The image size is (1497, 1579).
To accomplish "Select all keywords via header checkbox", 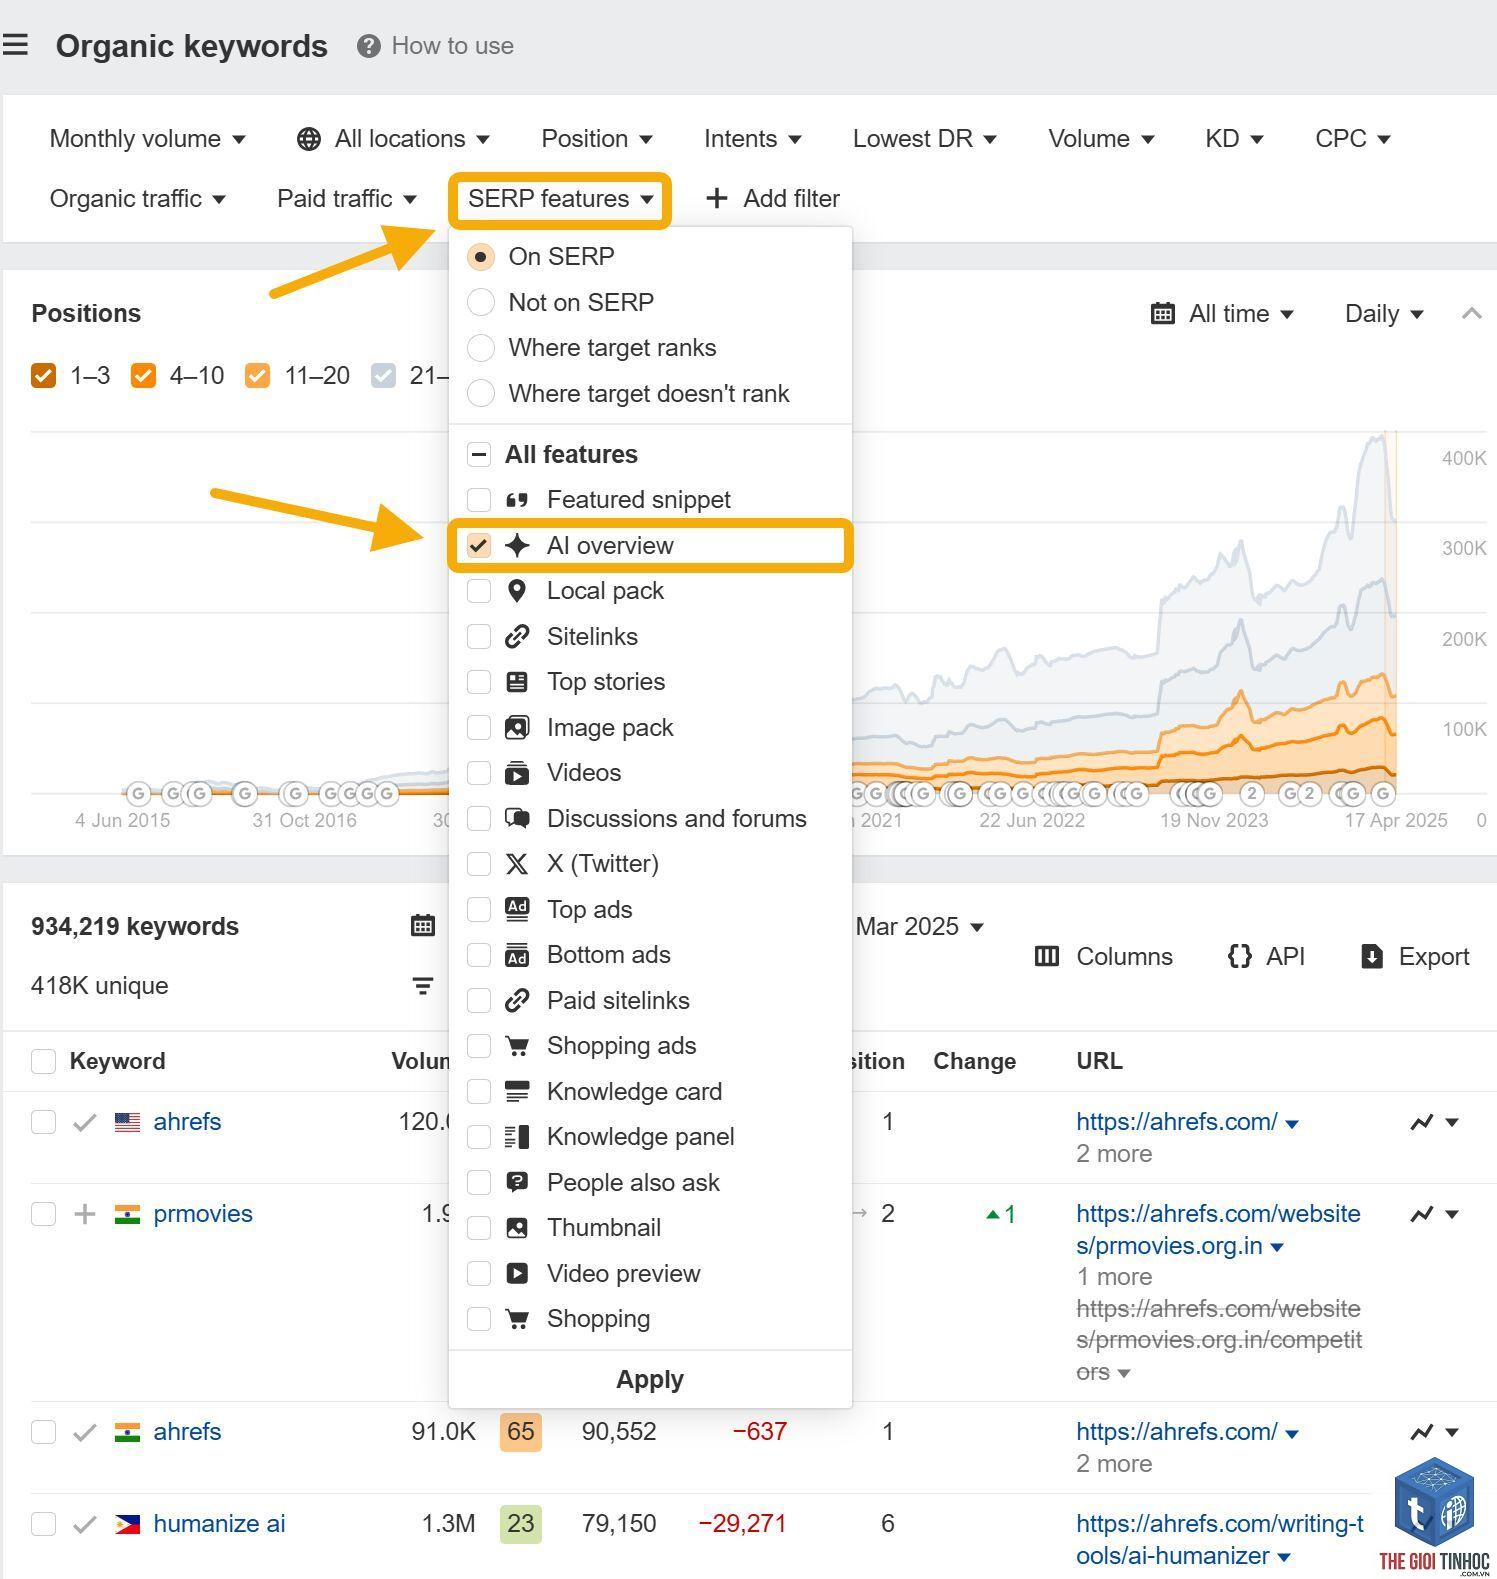I will click(x=43, y=1061).
